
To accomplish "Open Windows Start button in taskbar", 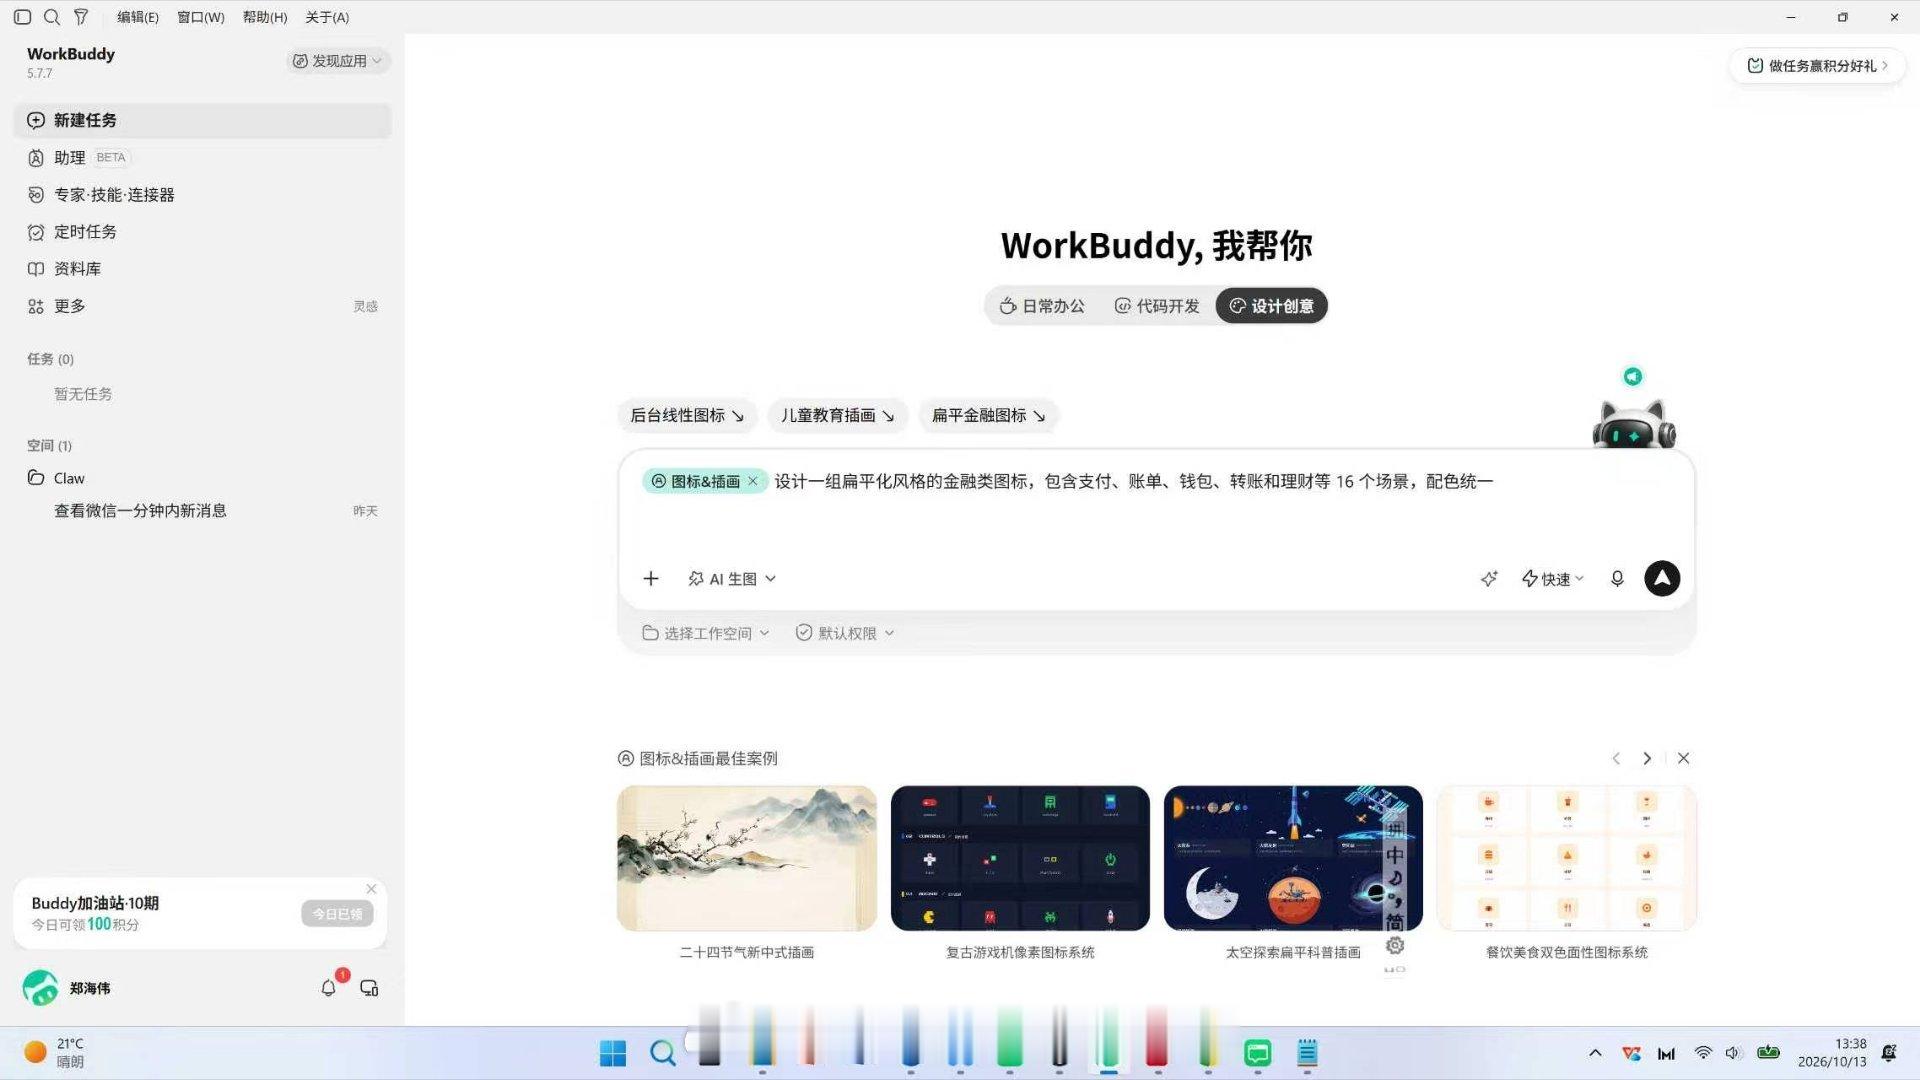I will (x=612, y=1053).
